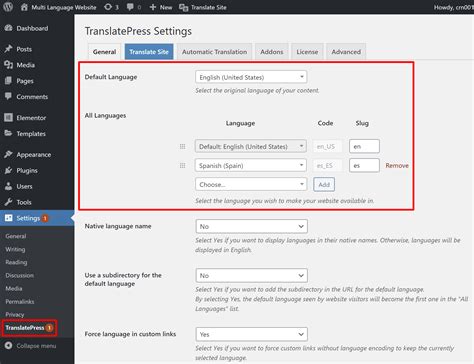
Task: Open the Writing settings submenu item
Action: [15, 249]
